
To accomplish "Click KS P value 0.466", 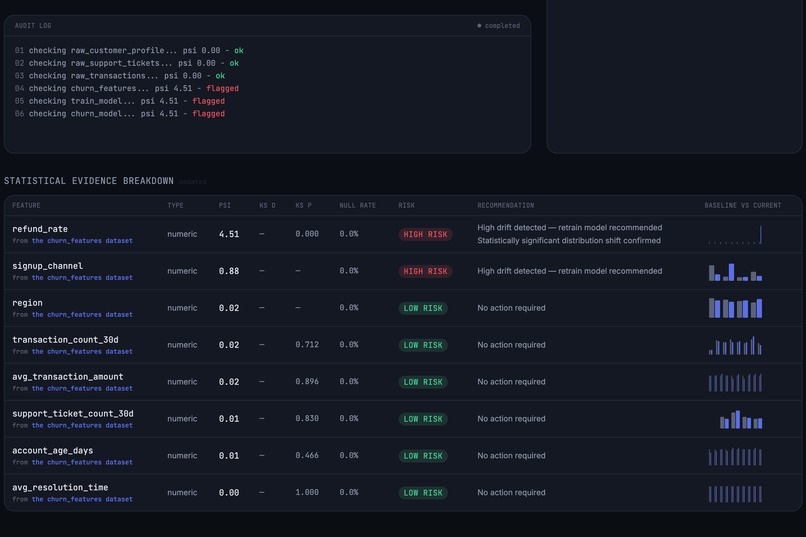I will [307, 456].
